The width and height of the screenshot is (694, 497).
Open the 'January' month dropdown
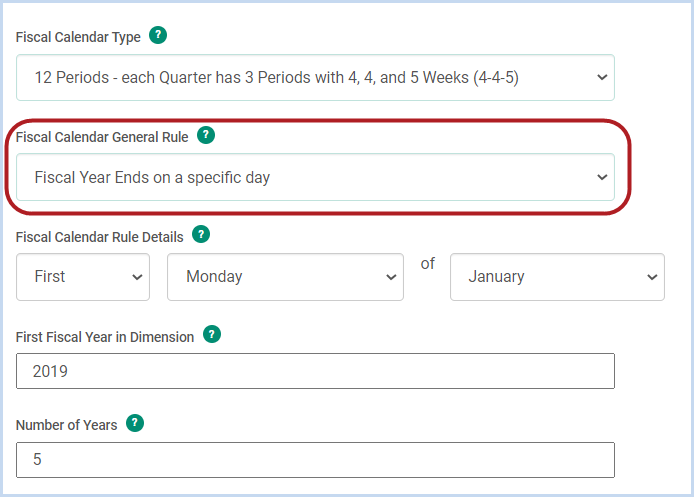pyautogui.click(x=557, y=277)
